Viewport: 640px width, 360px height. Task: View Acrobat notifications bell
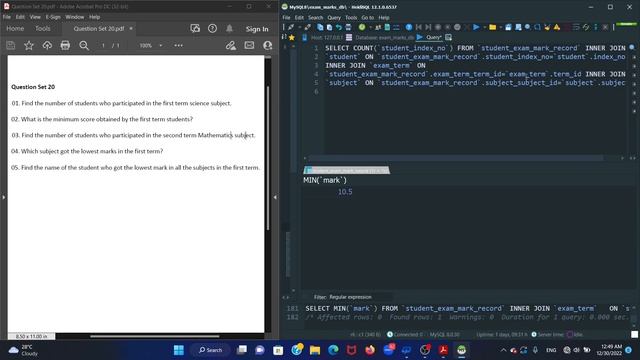coord(229,29)
